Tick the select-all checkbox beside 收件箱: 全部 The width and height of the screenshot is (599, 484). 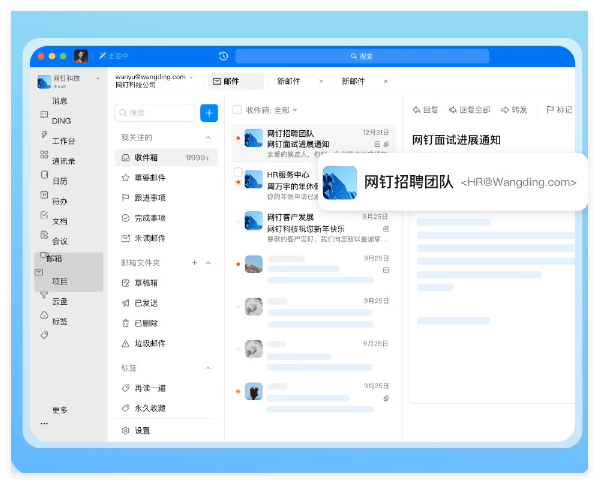click(237, 110)
